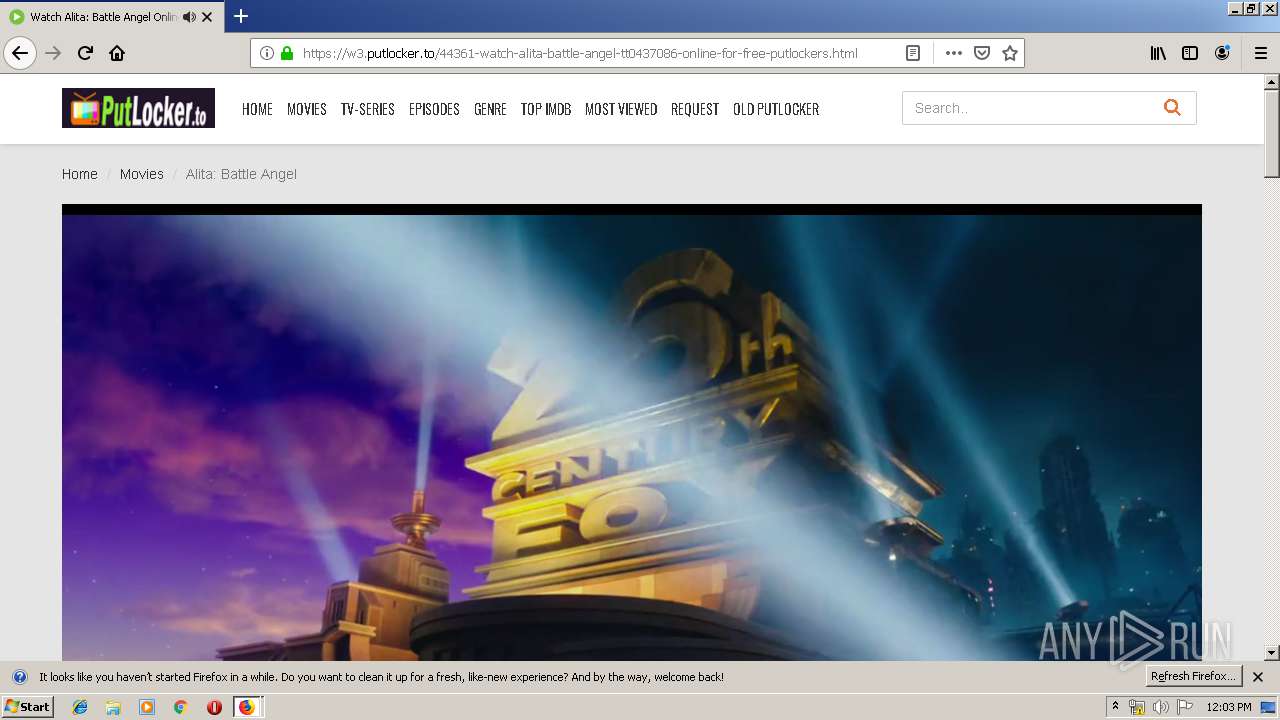Screen dimensions: 1280x720
Task: Open the Firefox account icon
Action: [1222, 53]
